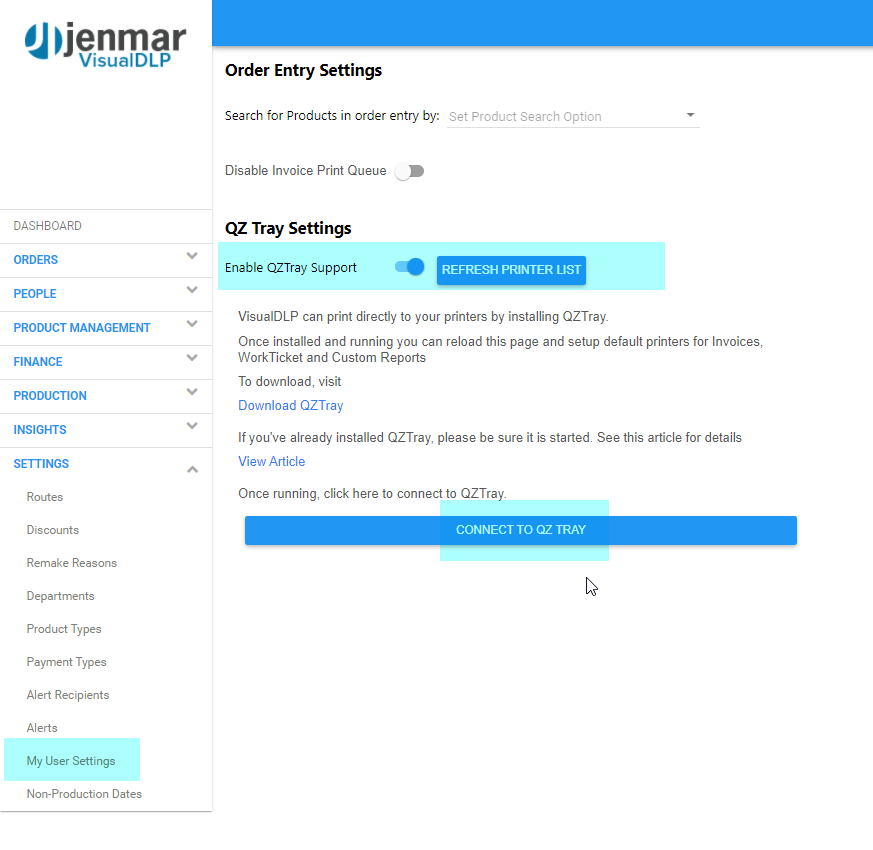Open the Insights section label

click(40, 430)
